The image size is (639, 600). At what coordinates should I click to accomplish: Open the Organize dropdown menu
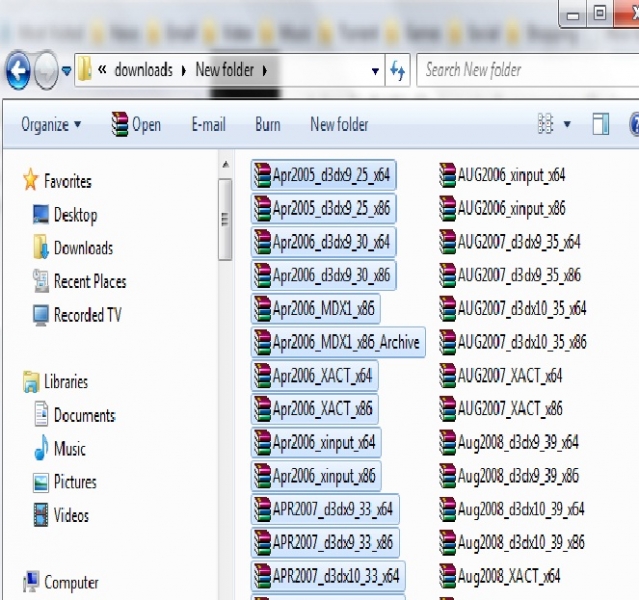coord(51,125)
